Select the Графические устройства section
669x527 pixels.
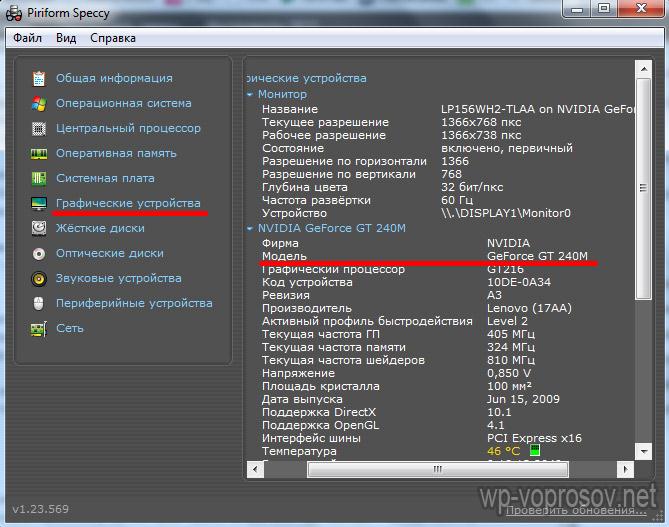128,203
